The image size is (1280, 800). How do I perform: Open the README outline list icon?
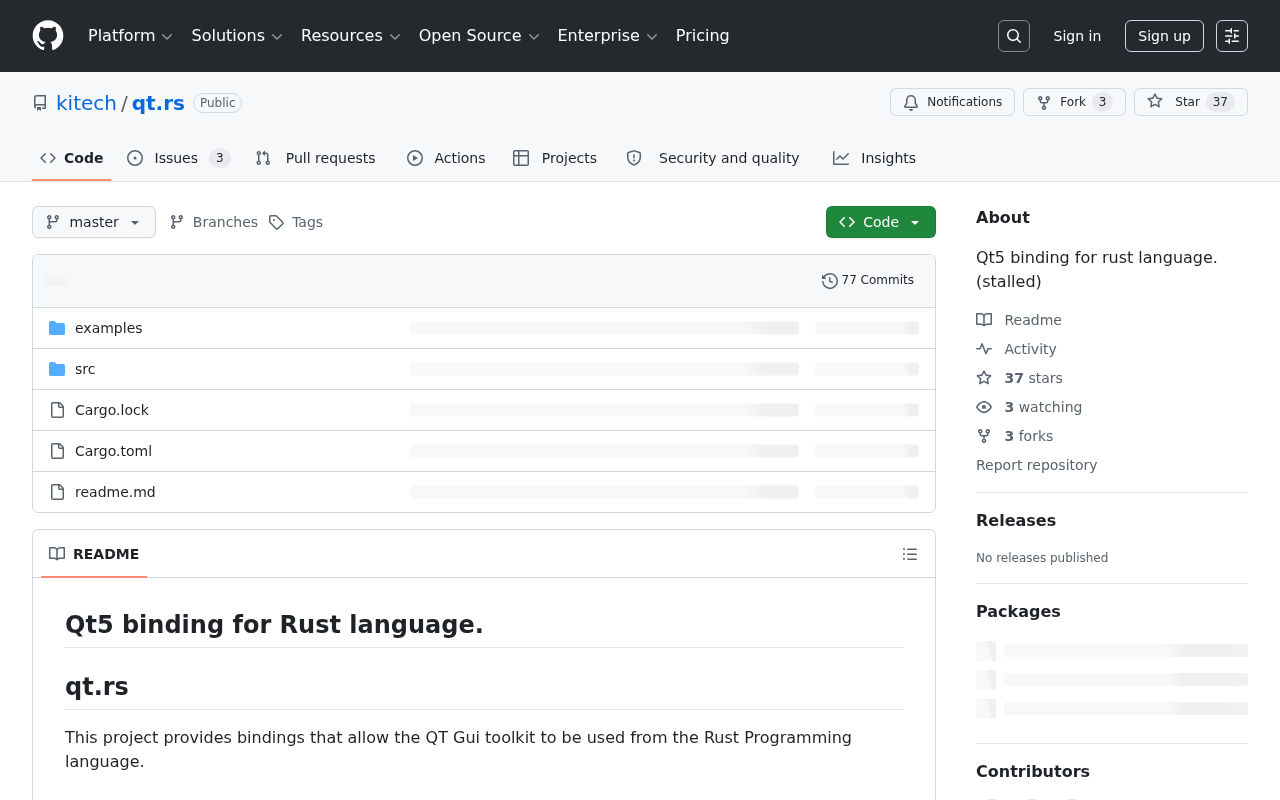pyautogui.click(x=910, y=554)
